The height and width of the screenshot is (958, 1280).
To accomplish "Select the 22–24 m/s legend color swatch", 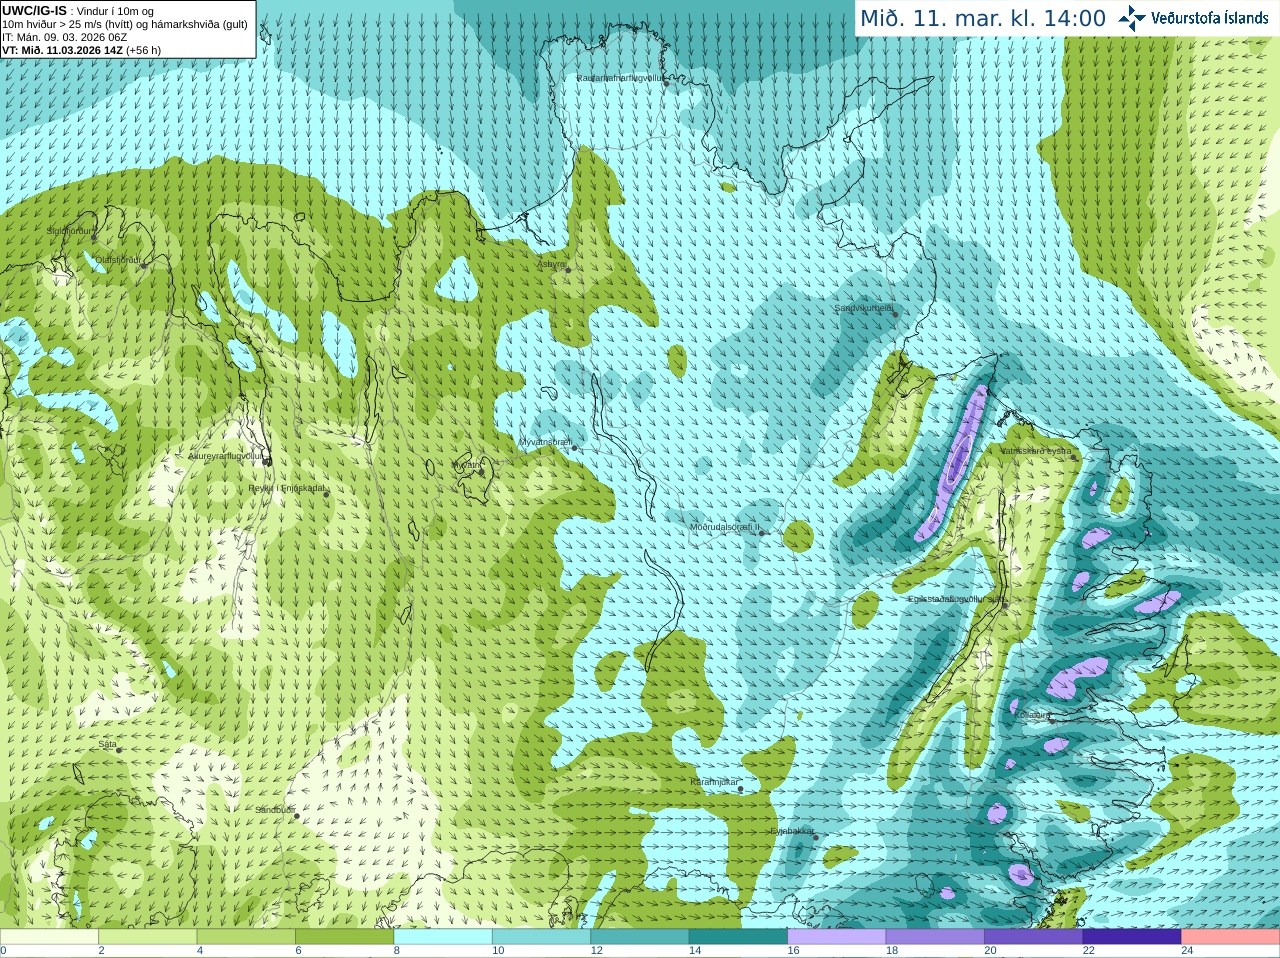I will (x=1132, y=937).
